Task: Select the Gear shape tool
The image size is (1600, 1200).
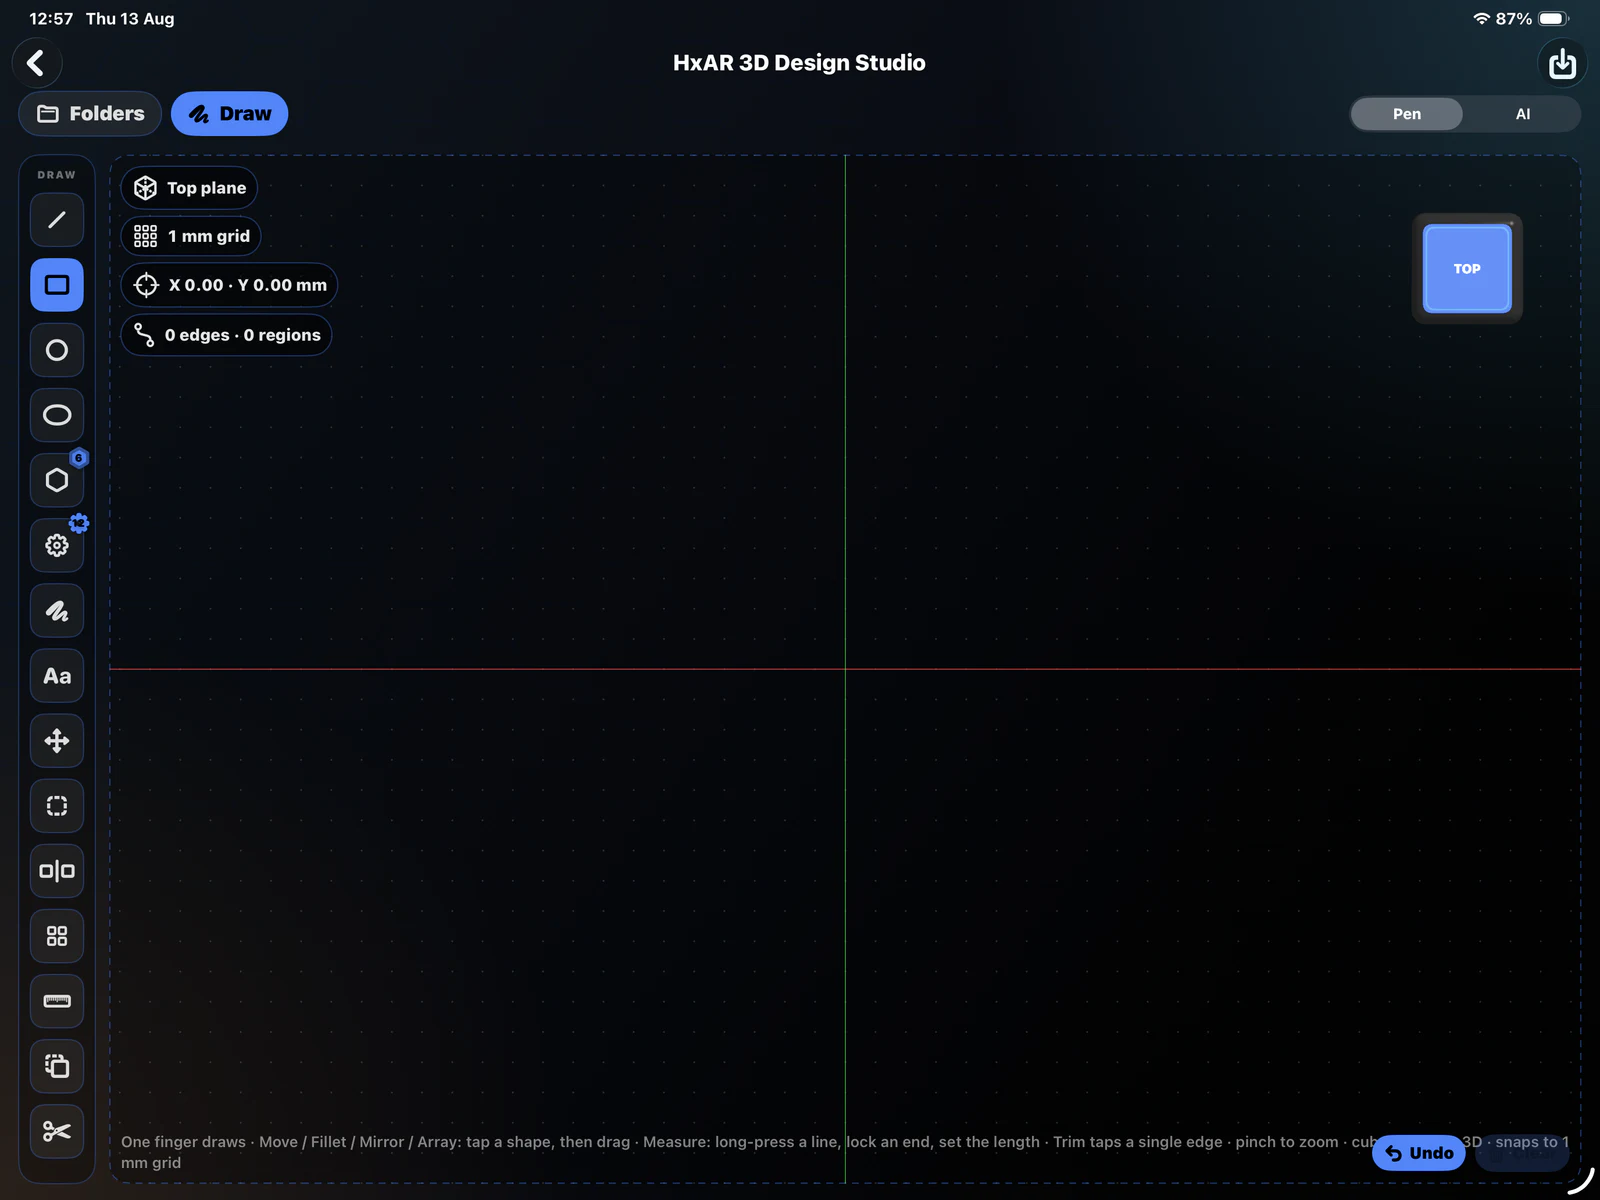Action: point(57,545)
